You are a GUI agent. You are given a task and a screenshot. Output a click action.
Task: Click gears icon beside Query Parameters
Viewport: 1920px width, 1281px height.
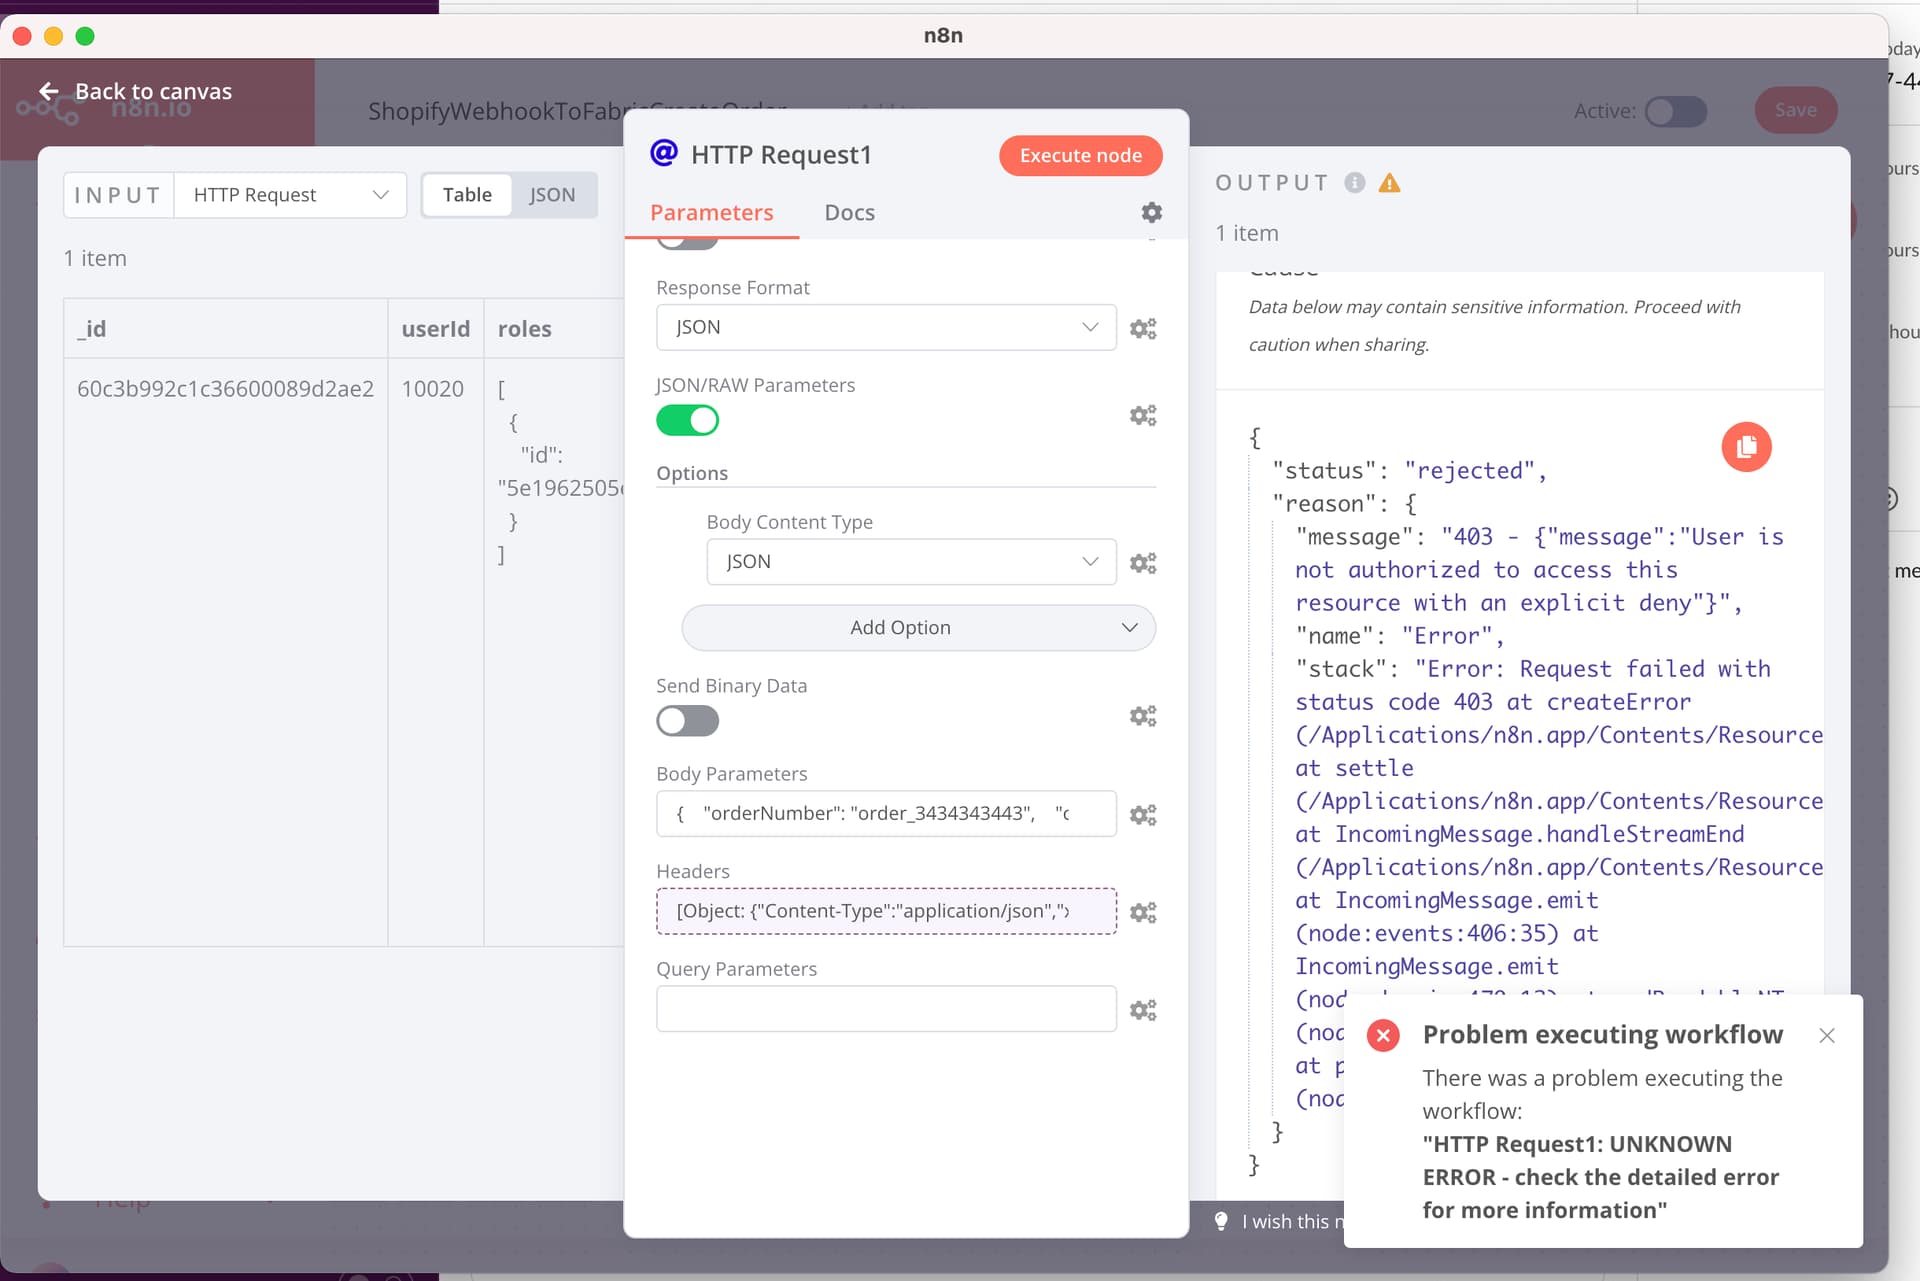[1143, 1010]
